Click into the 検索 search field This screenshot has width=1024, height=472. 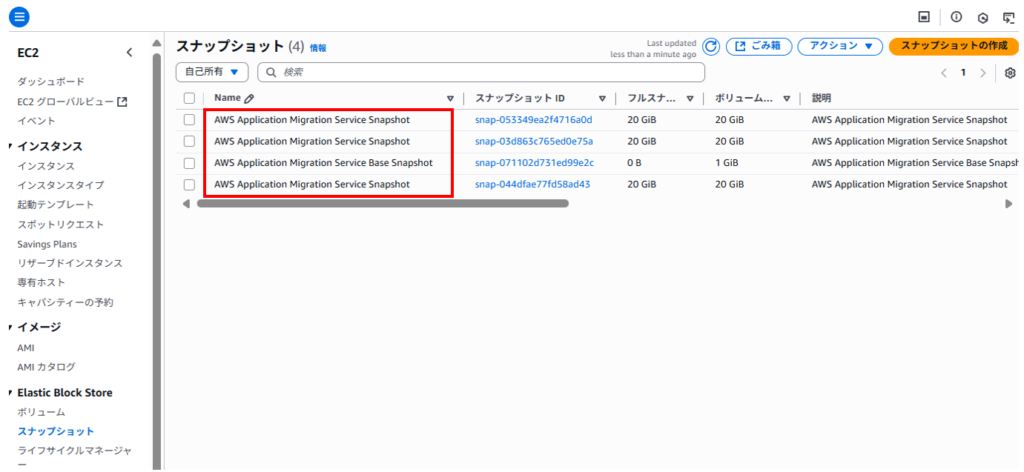point(481,72)
